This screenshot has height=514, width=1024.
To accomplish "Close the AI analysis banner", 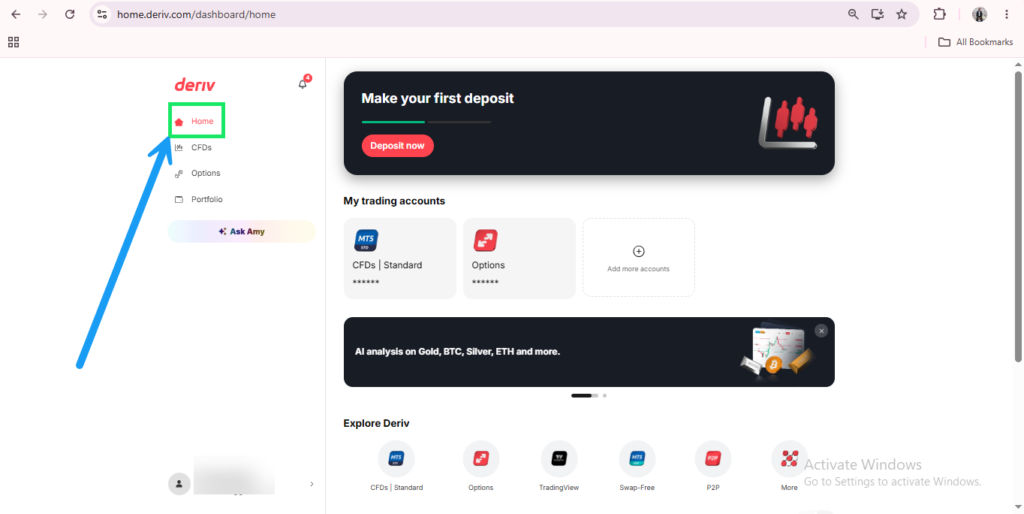I will tap(822, 331).
